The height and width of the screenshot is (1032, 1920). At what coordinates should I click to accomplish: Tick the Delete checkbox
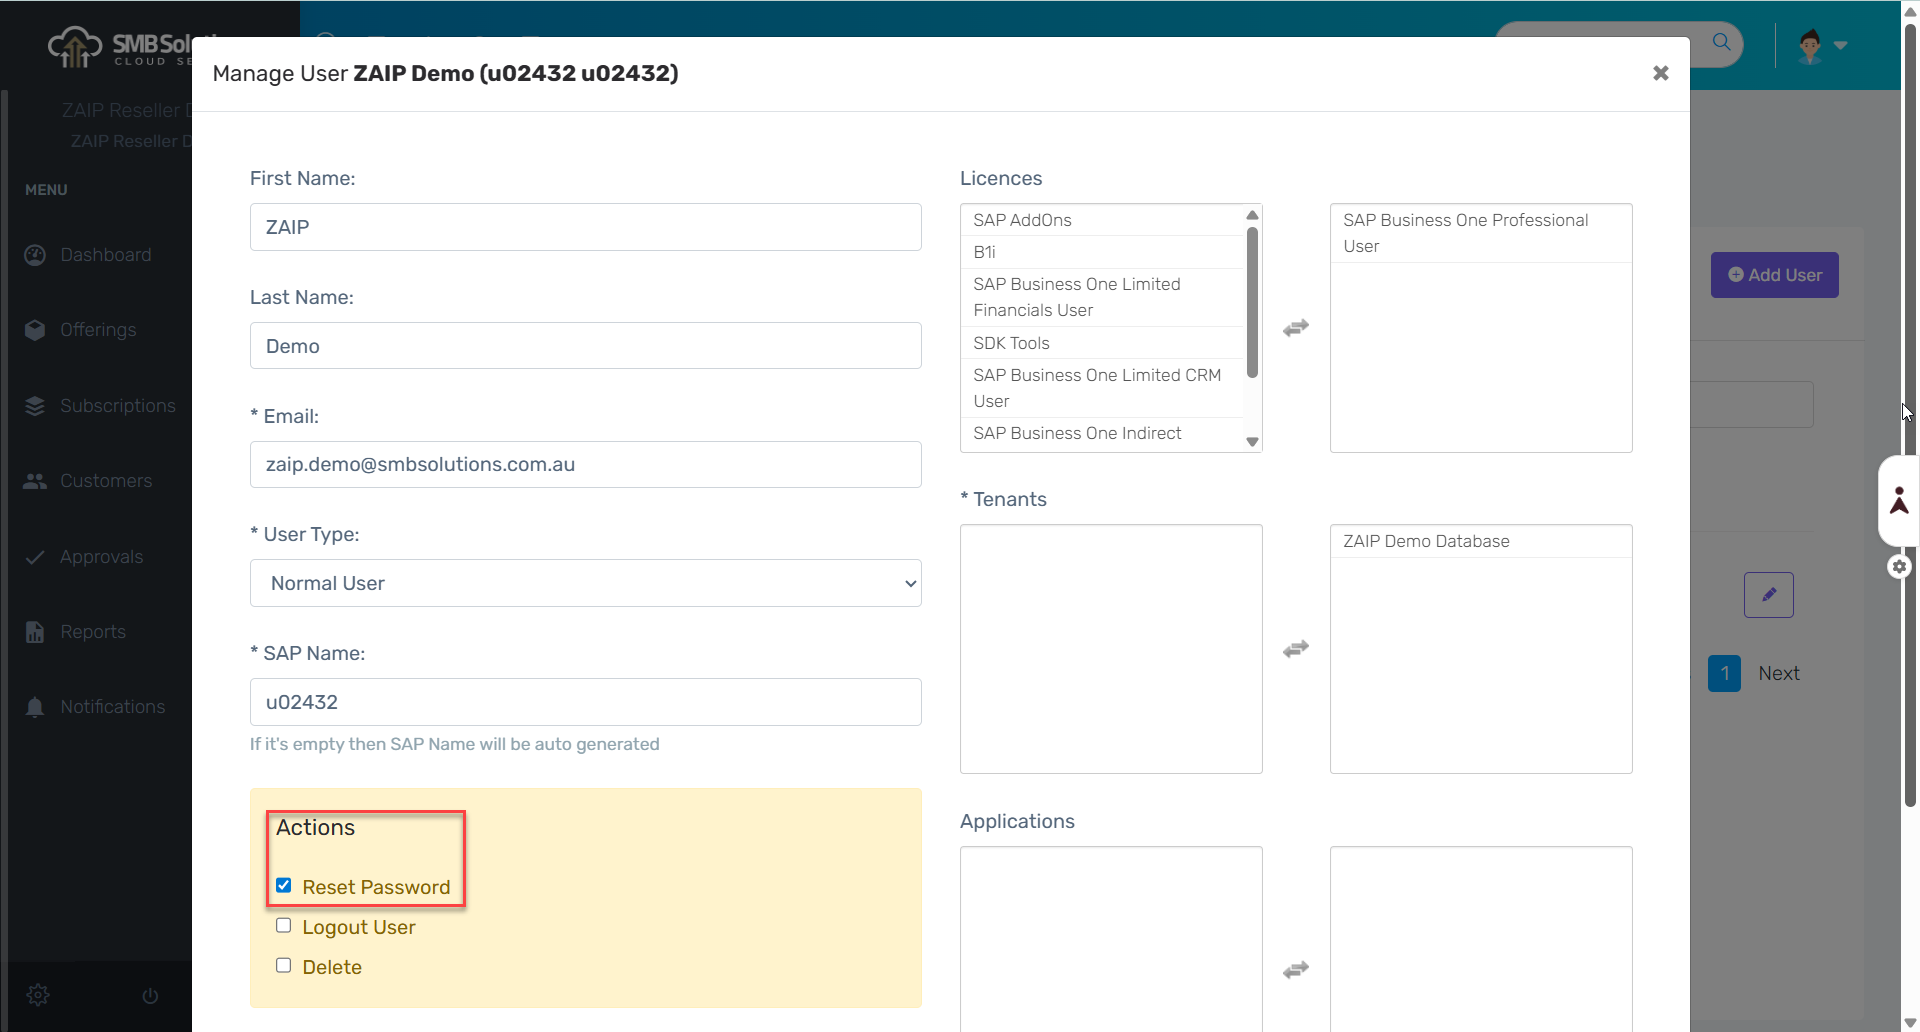284,966
